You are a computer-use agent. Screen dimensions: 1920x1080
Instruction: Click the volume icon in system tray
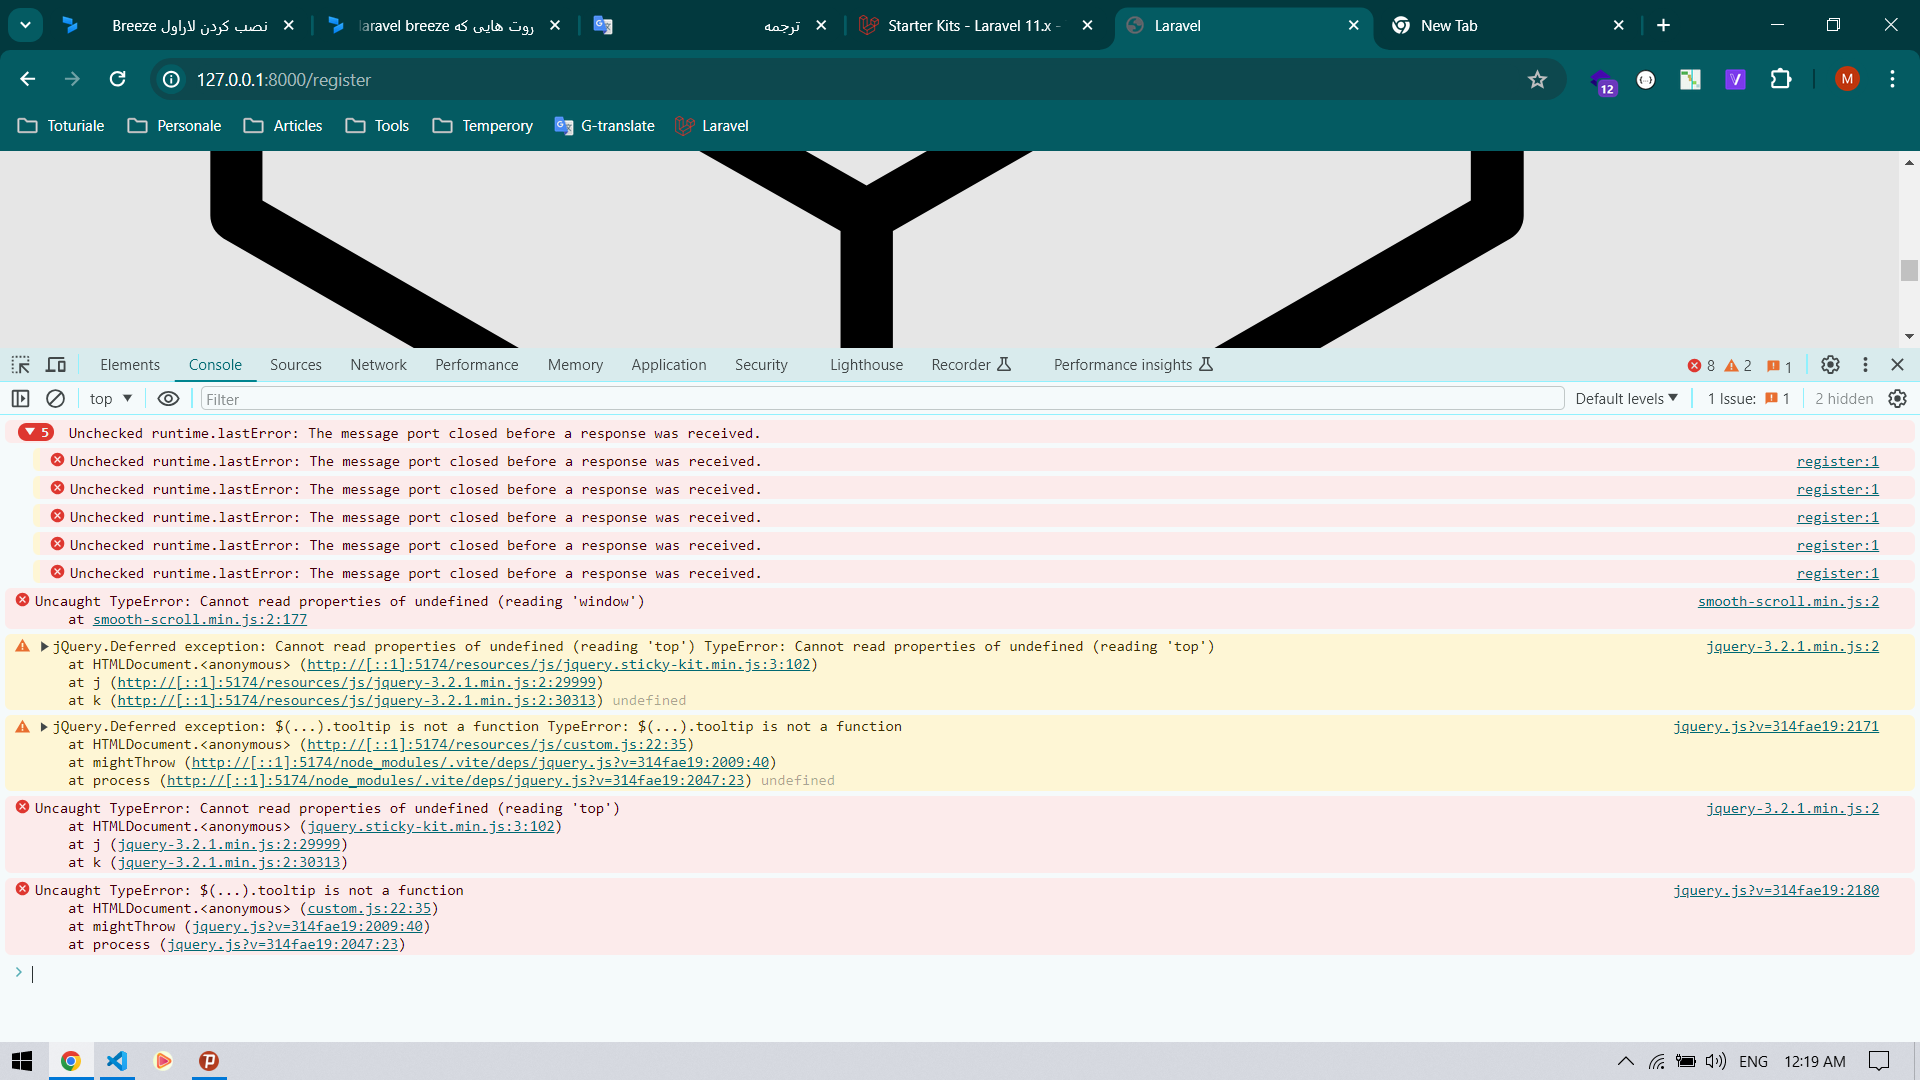coord(1716,1061)
